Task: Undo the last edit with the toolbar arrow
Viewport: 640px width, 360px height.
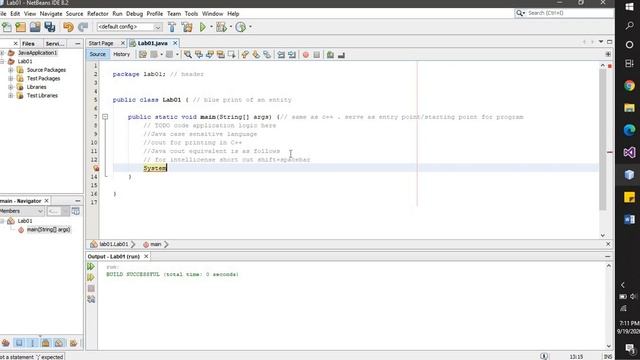Action: [68, 27]
